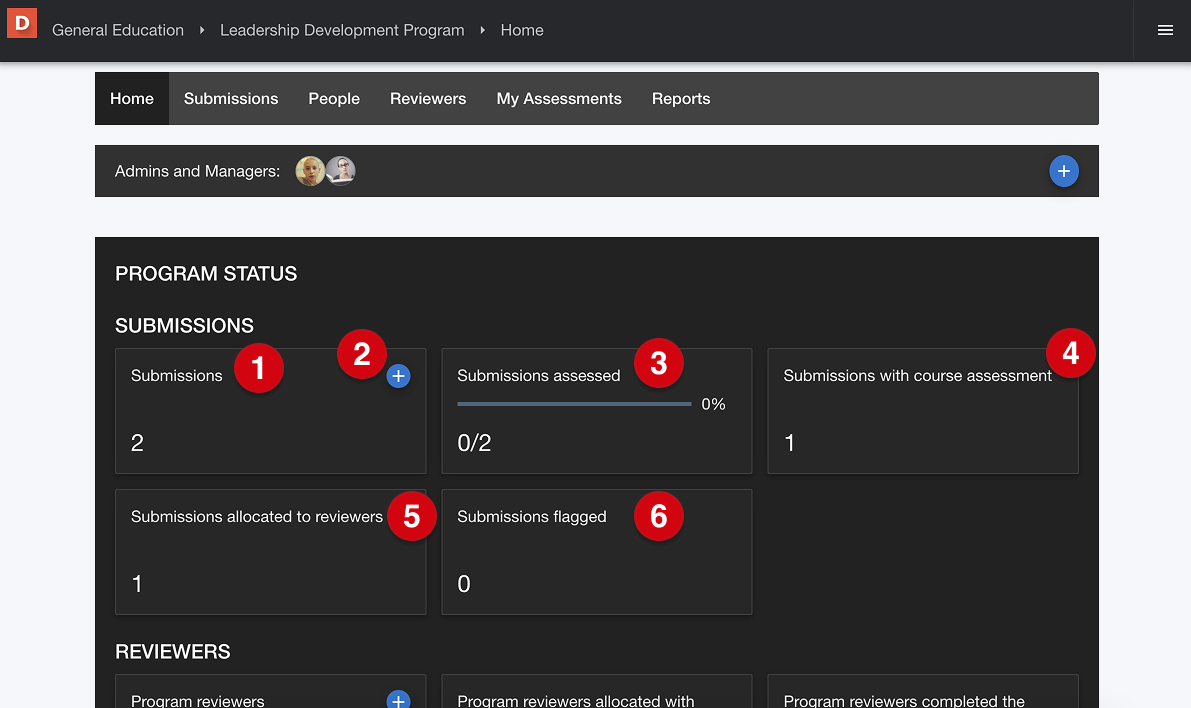Viewport: 1191px width, 708px height.
Task: Click the blue plus to add a submission
Action: (x=397, y=375)
